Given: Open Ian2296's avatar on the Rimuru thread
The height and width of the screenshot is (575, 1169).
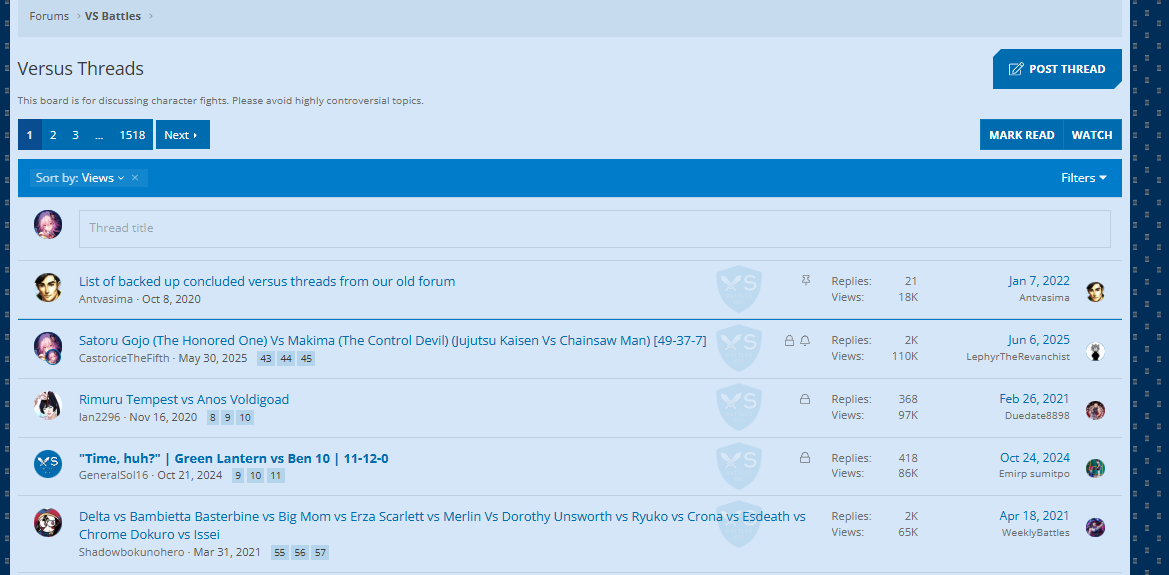Looking at the screenshot, I should point(48,406).
